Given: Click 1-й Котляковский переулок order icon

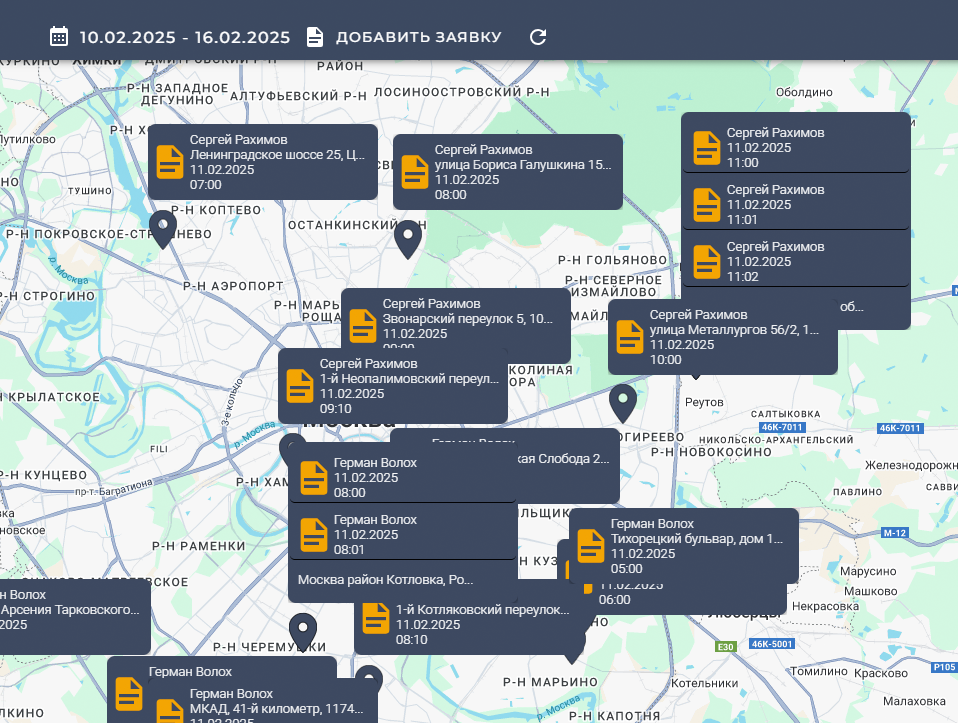Looking at the screenshot, I should [x=376, y=618].
